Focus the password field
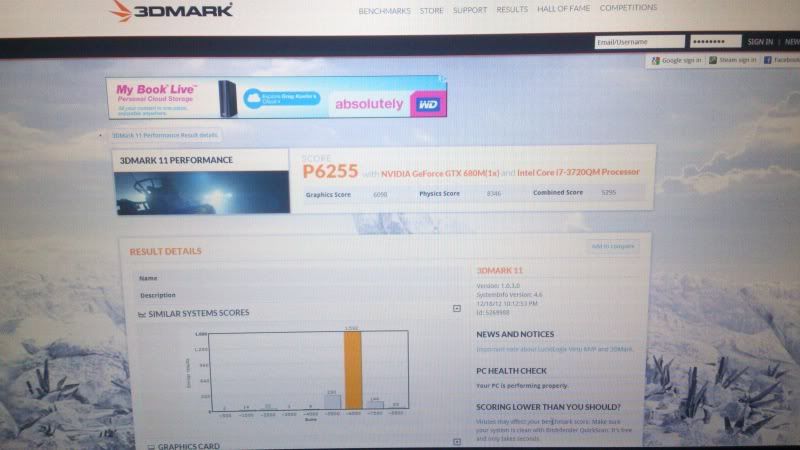 [715, 41]
